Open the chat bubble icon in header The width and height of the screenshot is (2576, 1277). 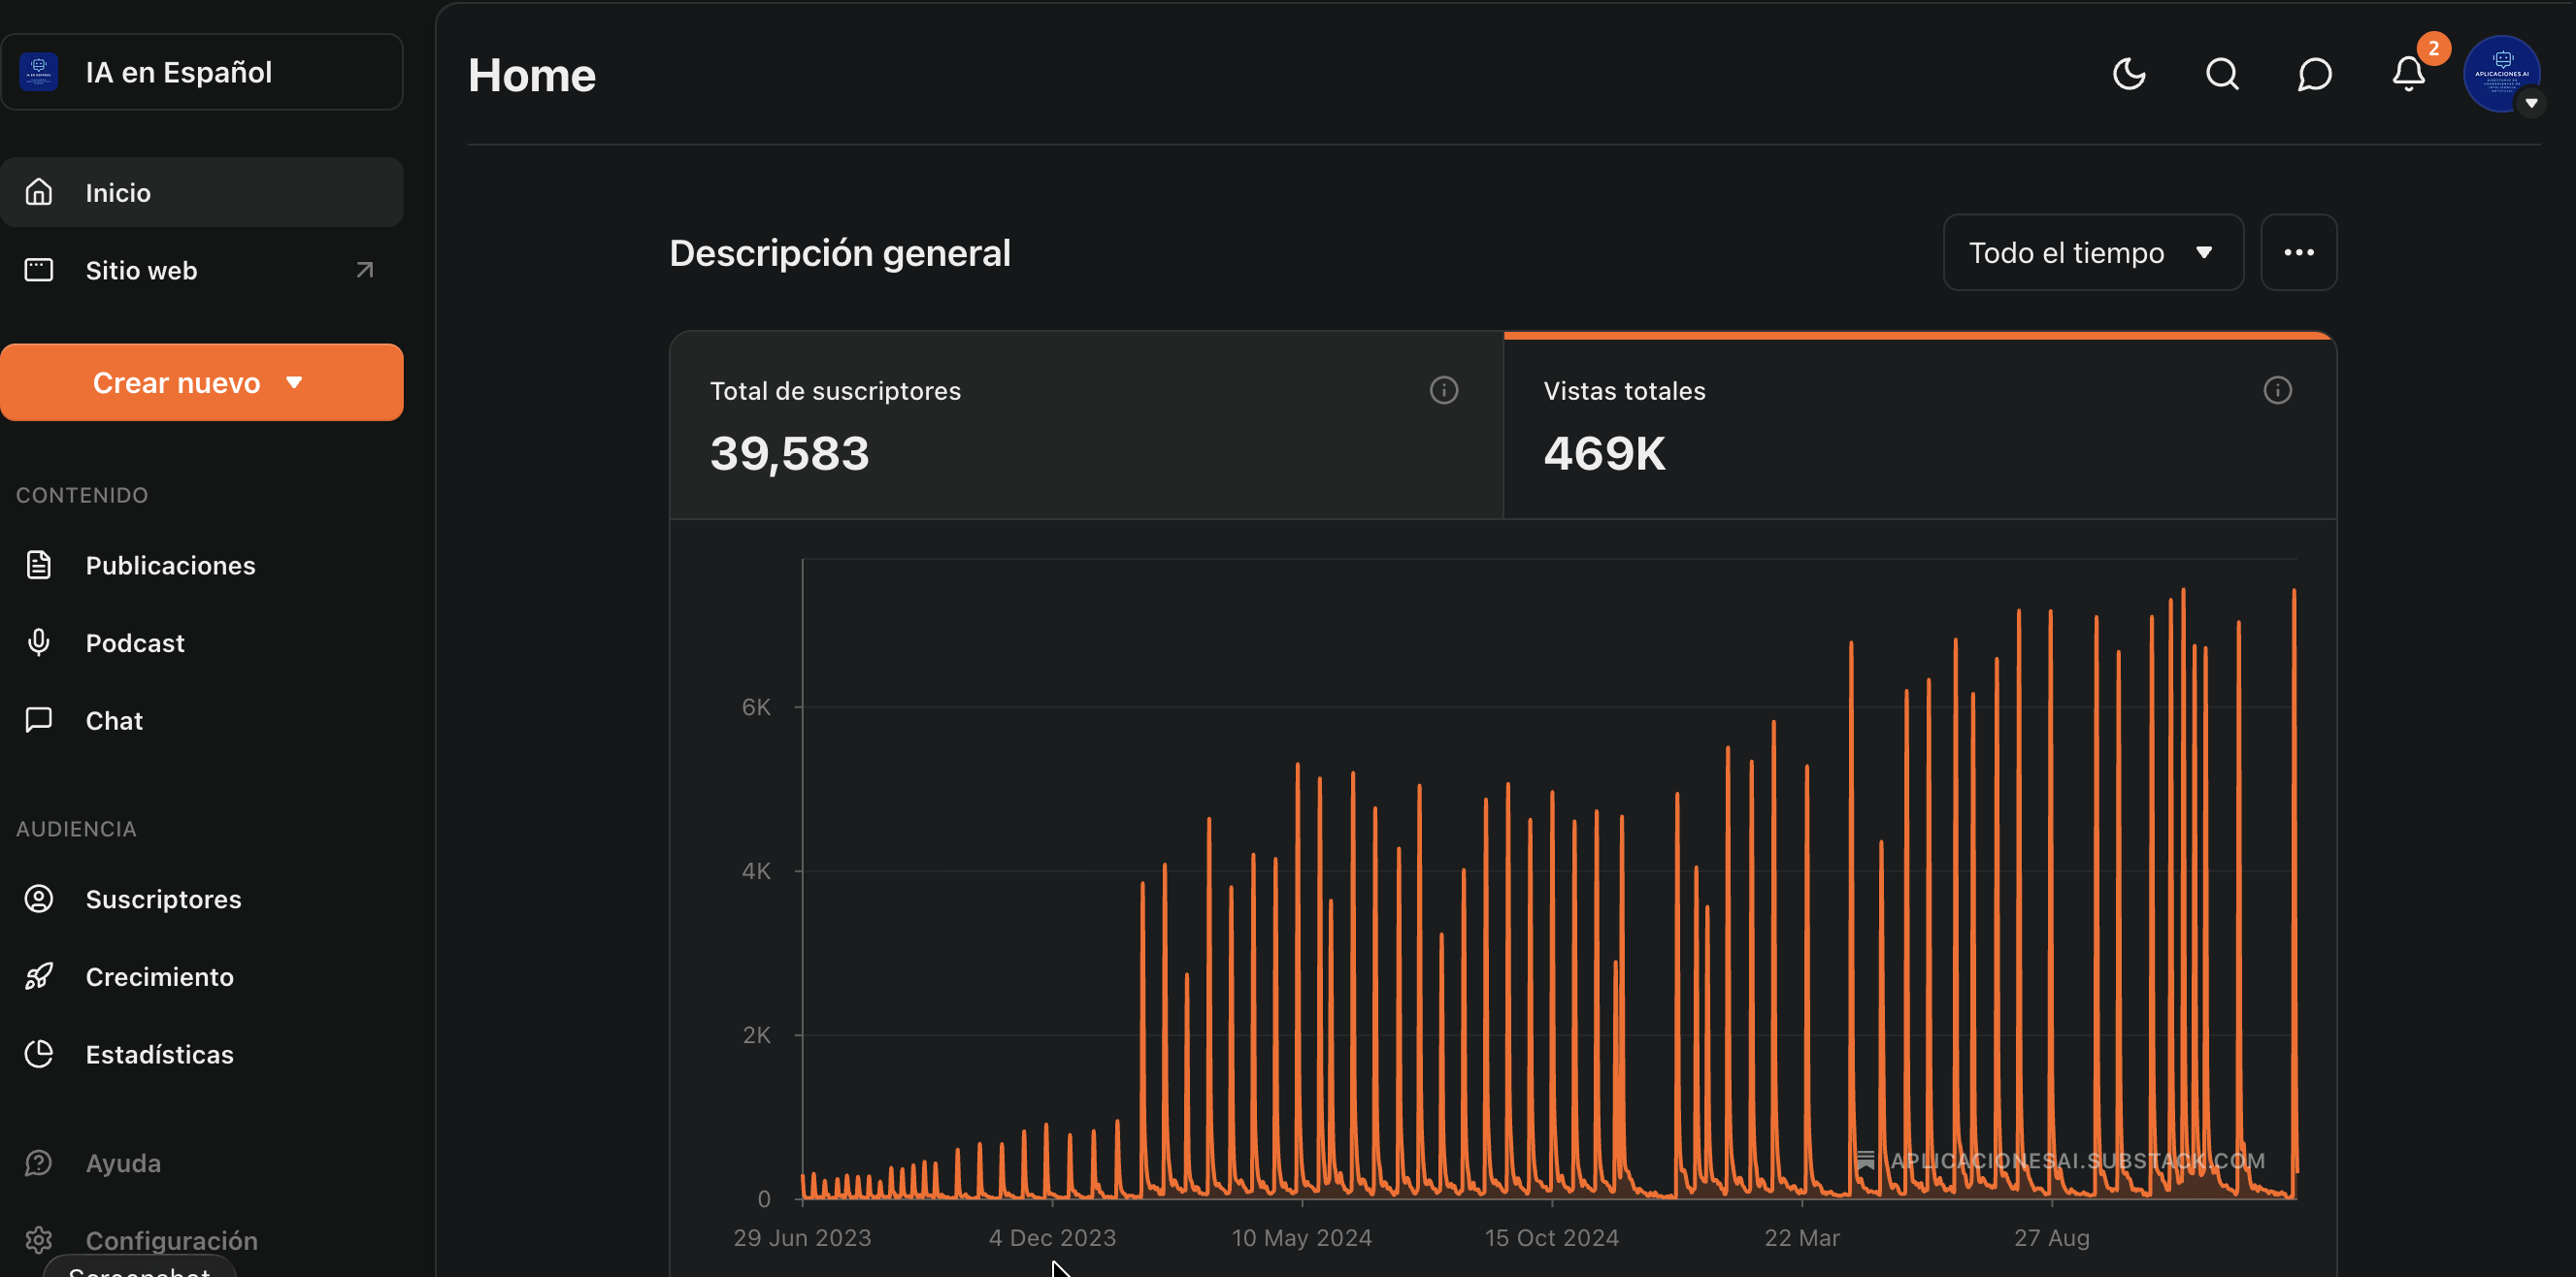point(2314,74)
